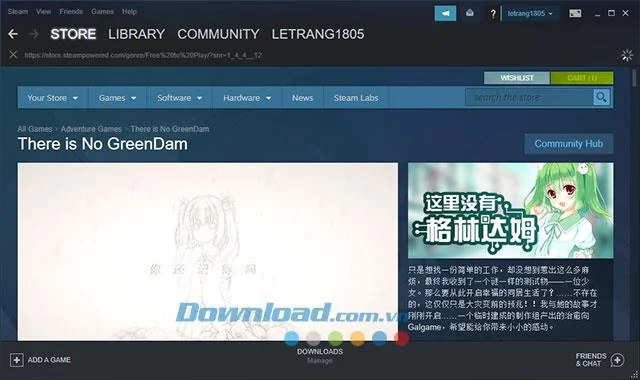
Task: Switch to the STORE tab
Action: [x=73, y=34]
